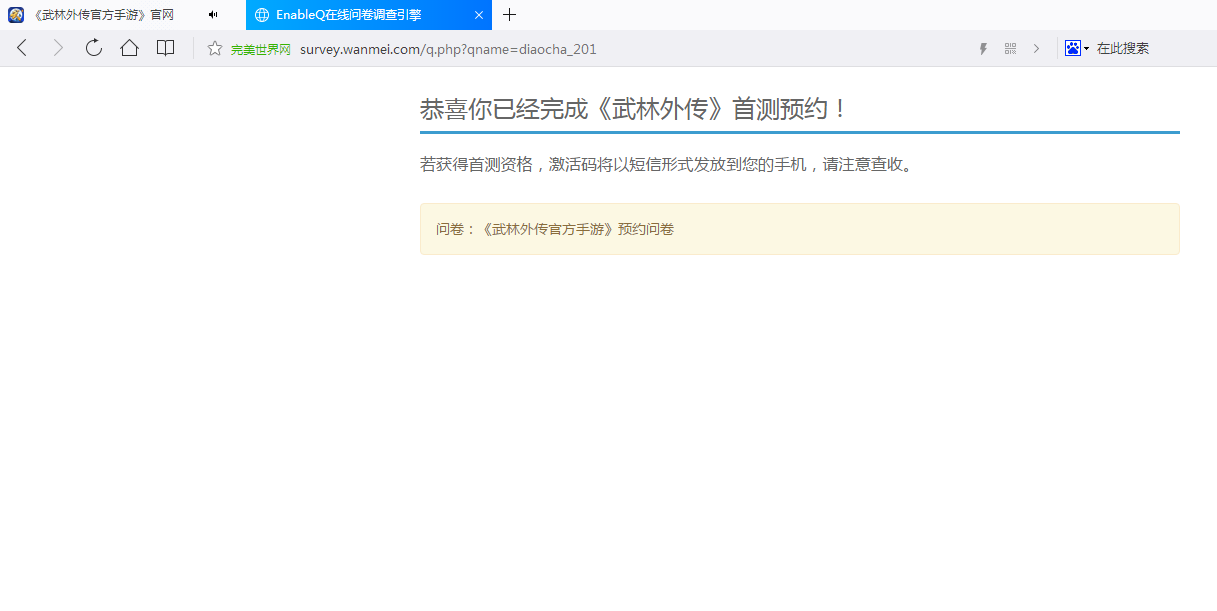Click the 若获得首测资格 notice paragraph

(x=667, y=164)
